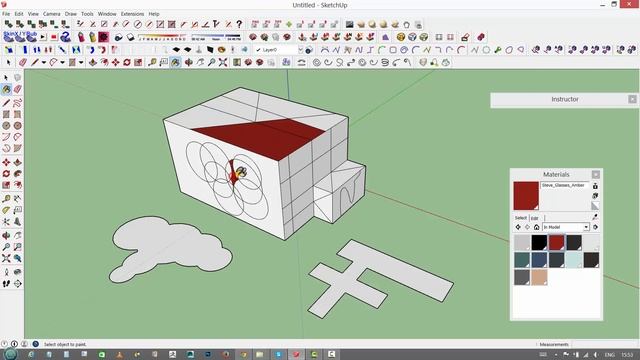
Task: Choose the black material swatch
Action: (539, 242)
